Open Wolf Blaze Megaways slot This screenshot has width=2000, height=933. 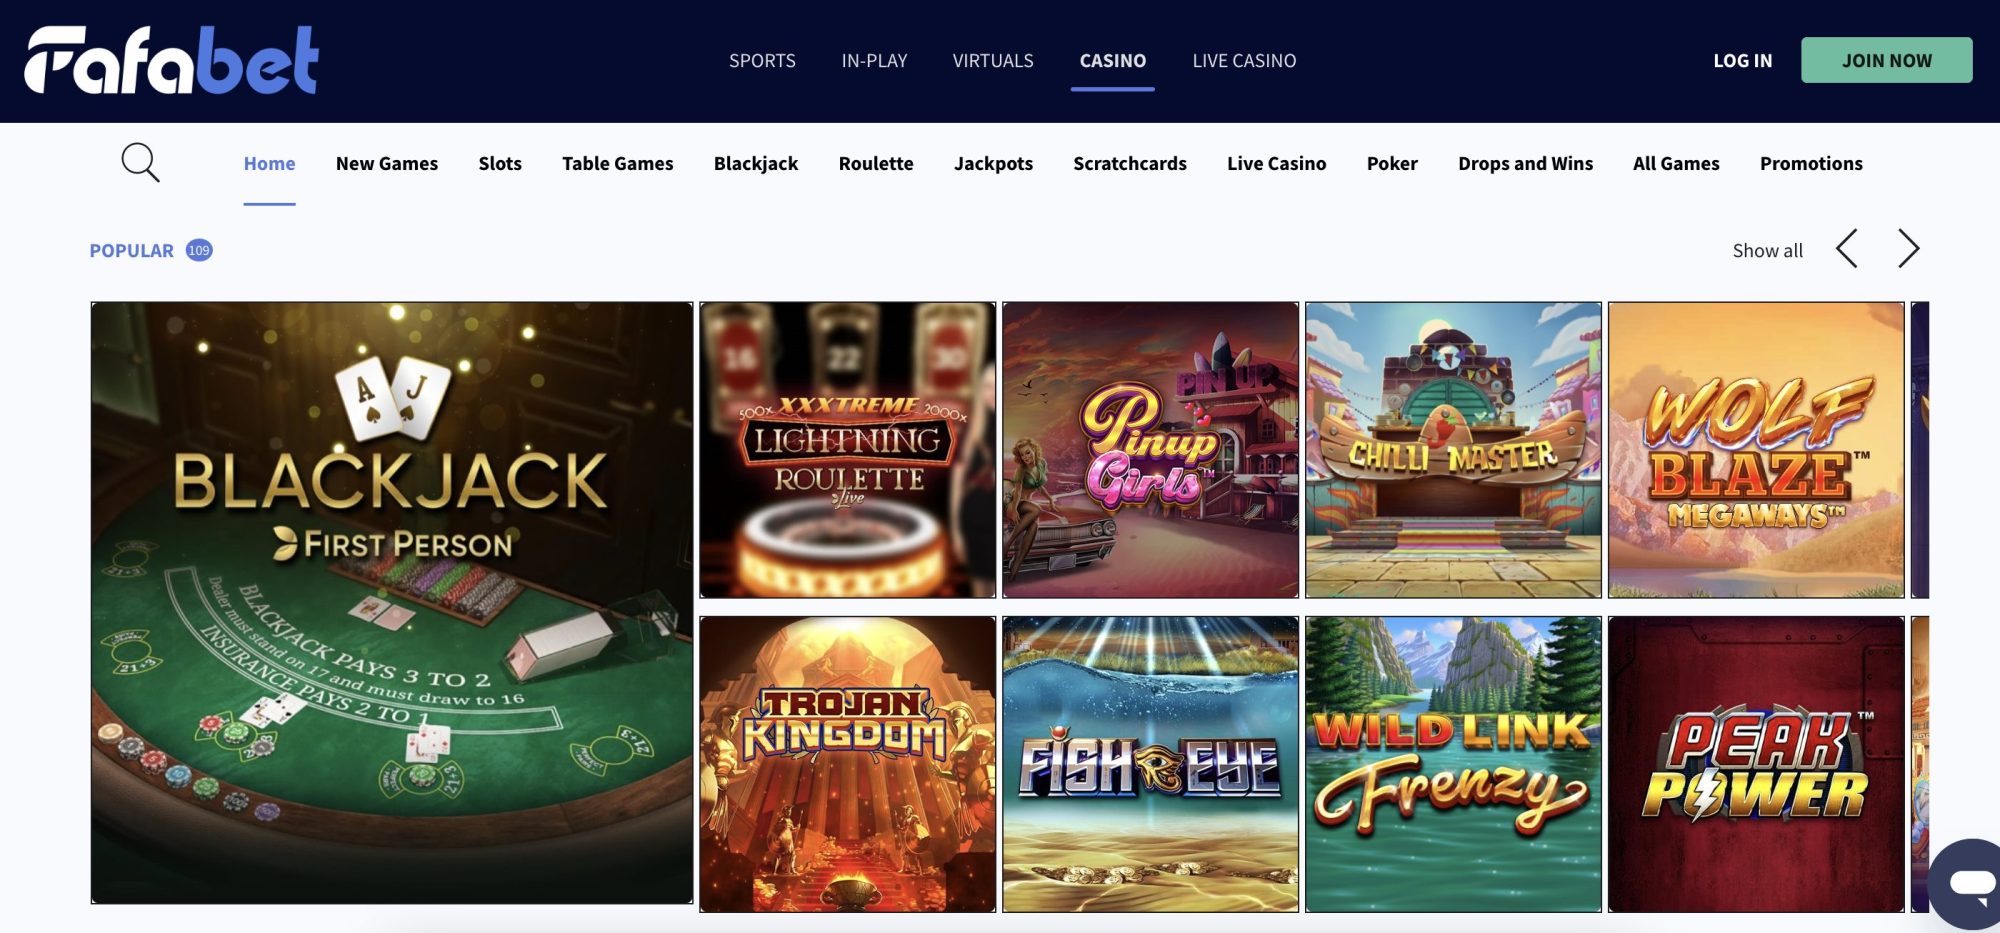1757,450
